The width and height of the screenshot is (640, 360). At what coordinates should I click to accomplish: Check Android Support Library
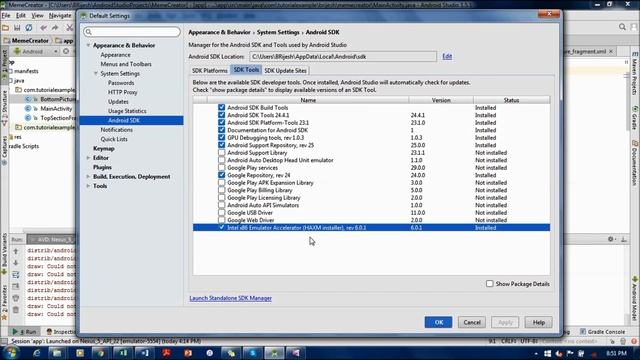221,153
